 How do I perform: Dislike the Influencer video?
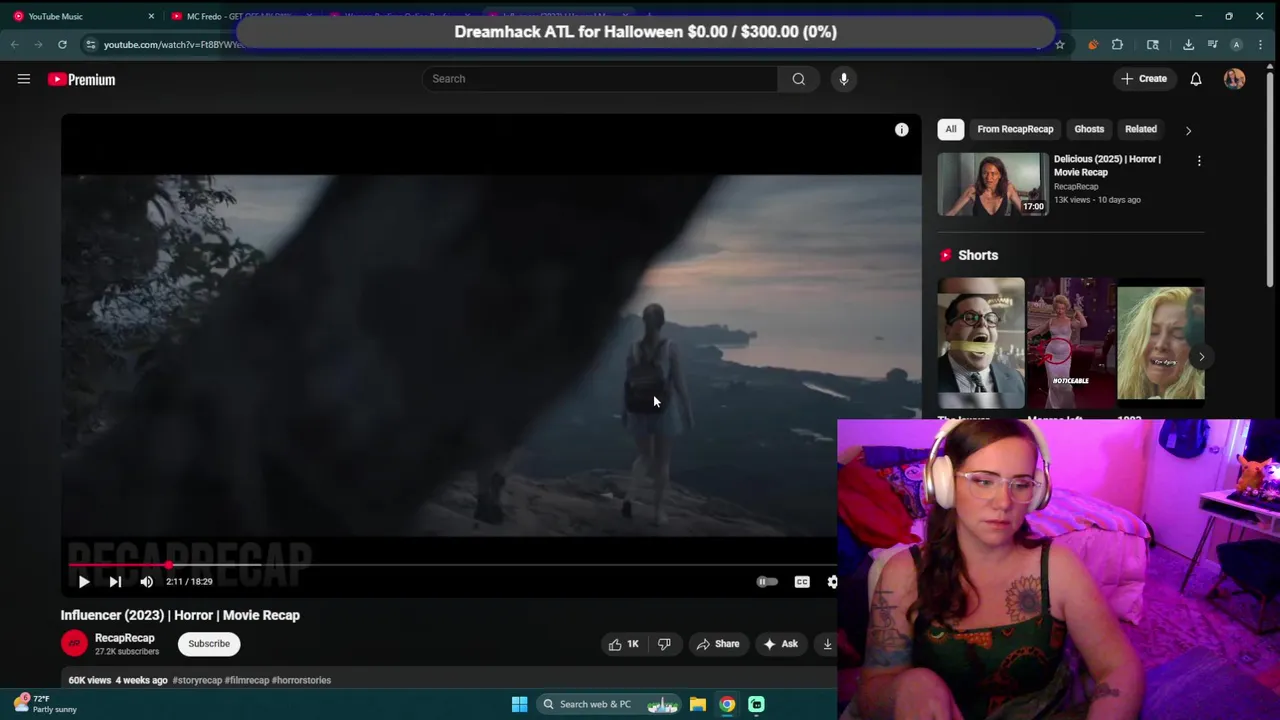pos(664,644)
